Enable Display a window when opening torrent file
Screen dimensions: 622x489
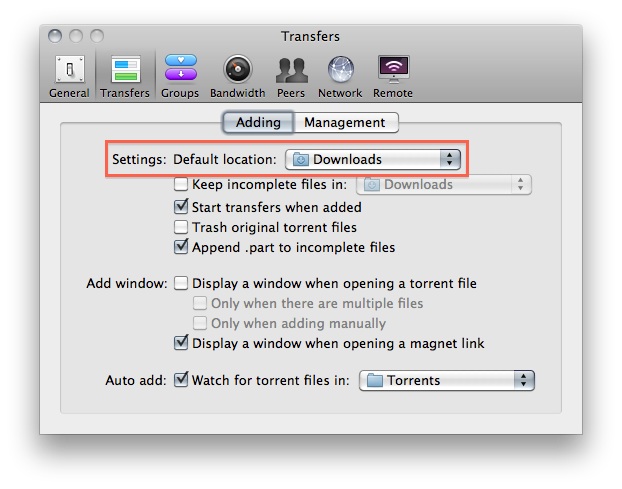(x=181, y=284)
